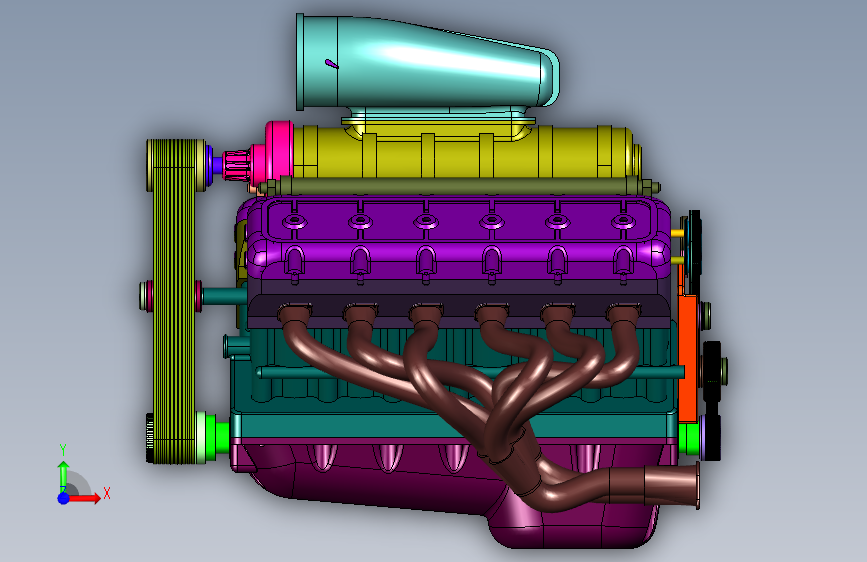Select the bright green crankshaft hub

pyautogui.click(x=218, y=436)
